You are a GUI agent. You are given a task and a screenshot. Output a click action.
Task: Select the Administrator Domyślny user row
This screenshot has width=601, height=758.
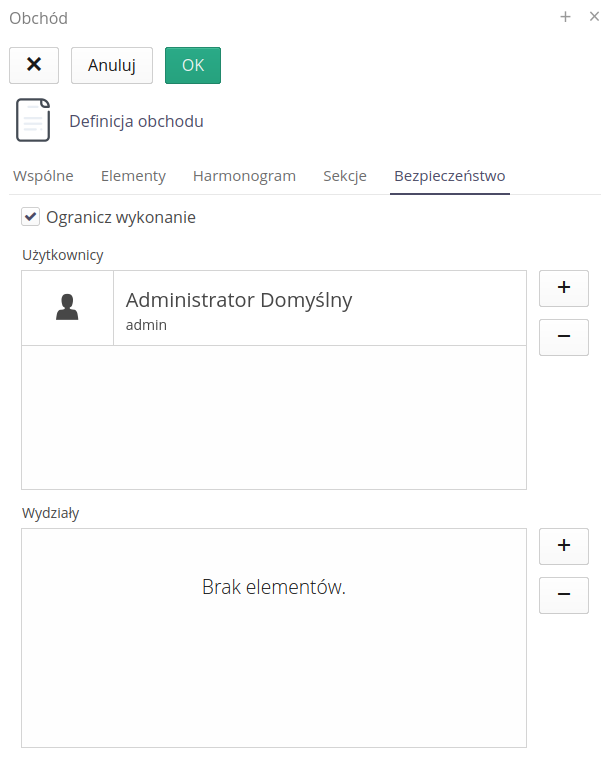click(320, 308)
